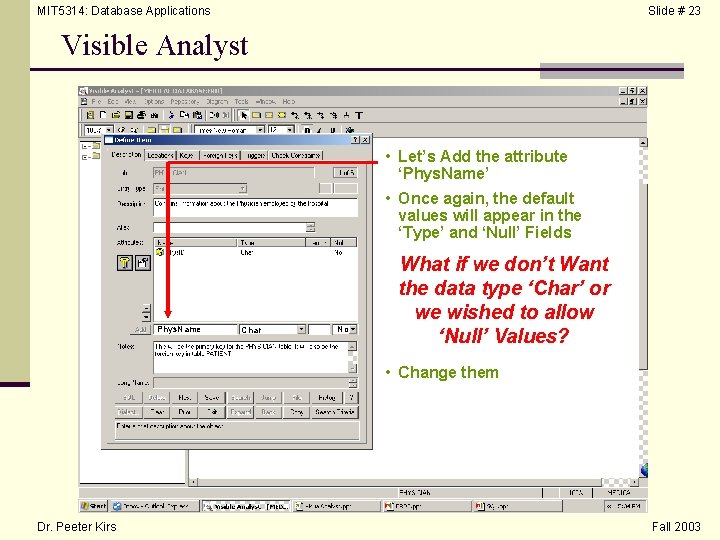This screenshot has width=720, height=540.
Task: Click the key icon on the first attribute row
Action: 160,252
